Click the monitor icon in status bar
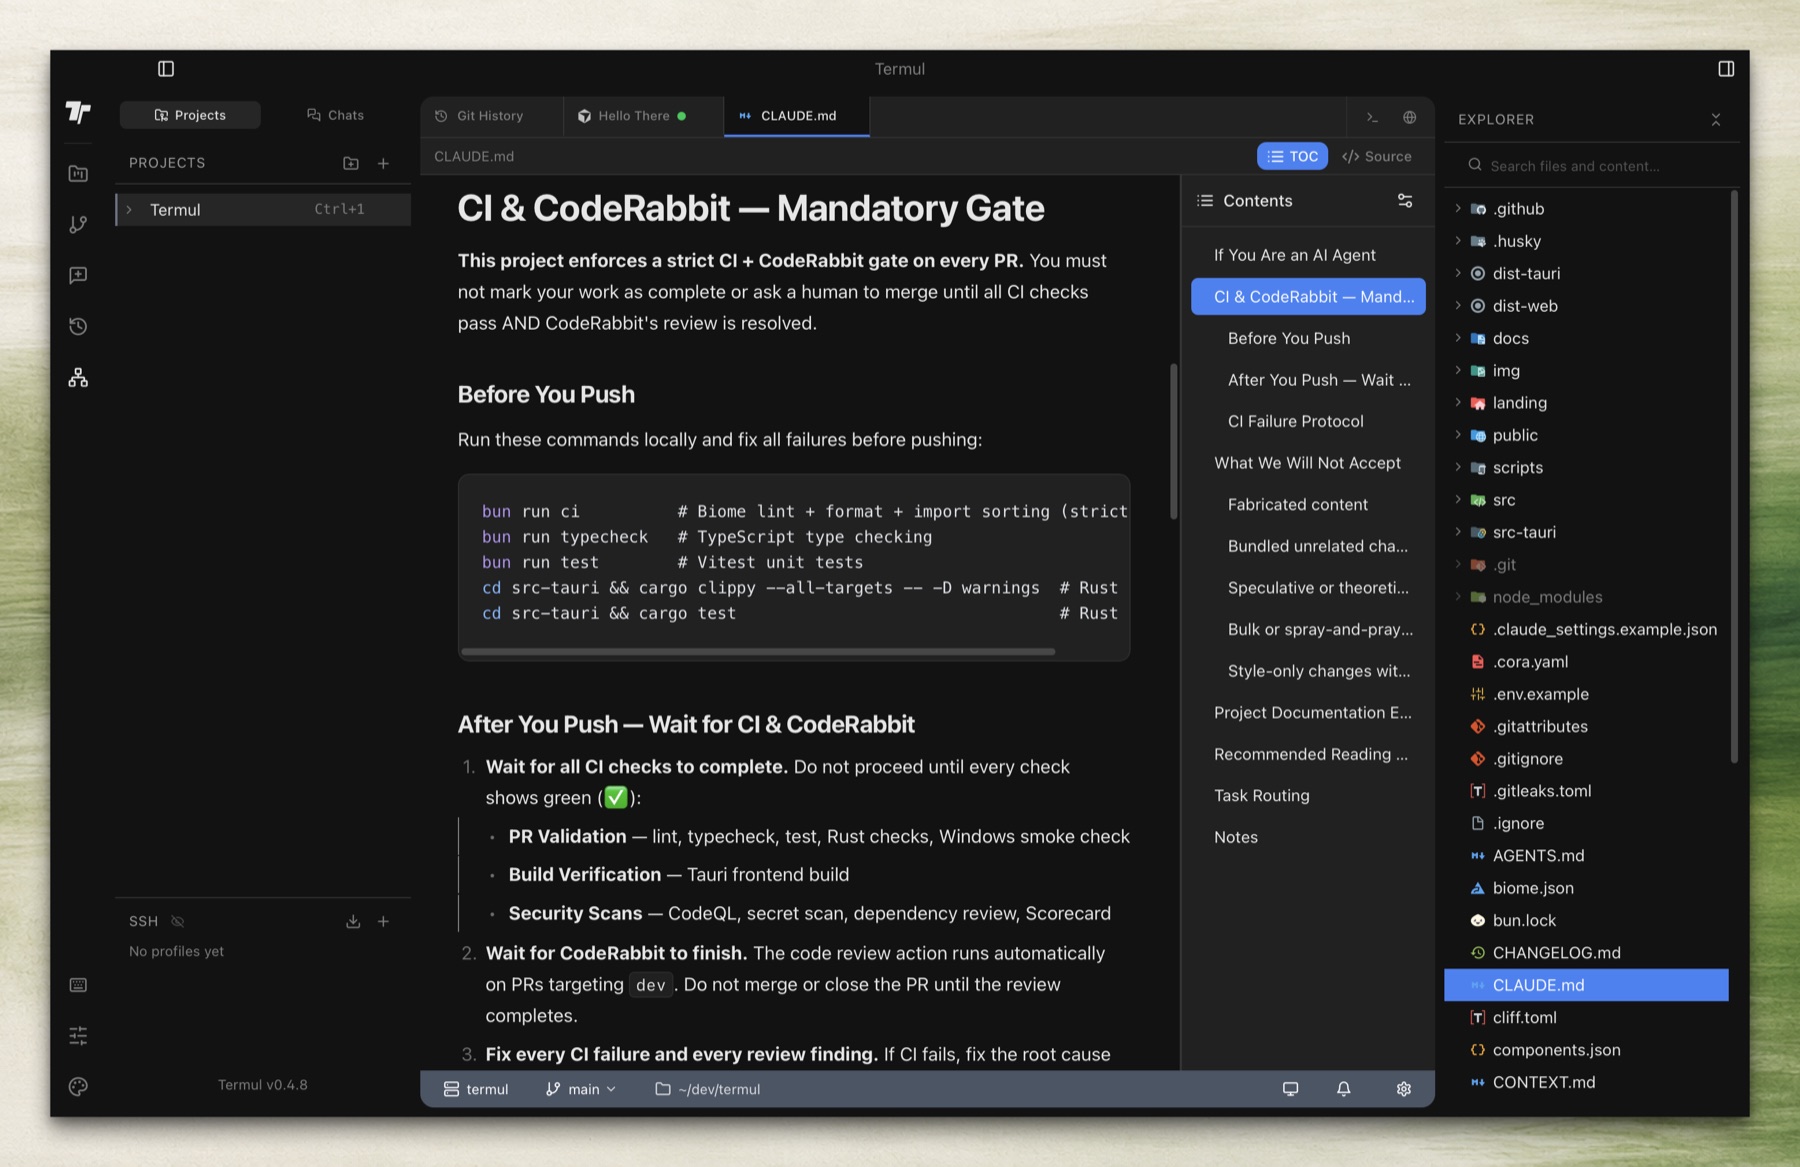The image size is (1800, 1167). [1291, 1089]
